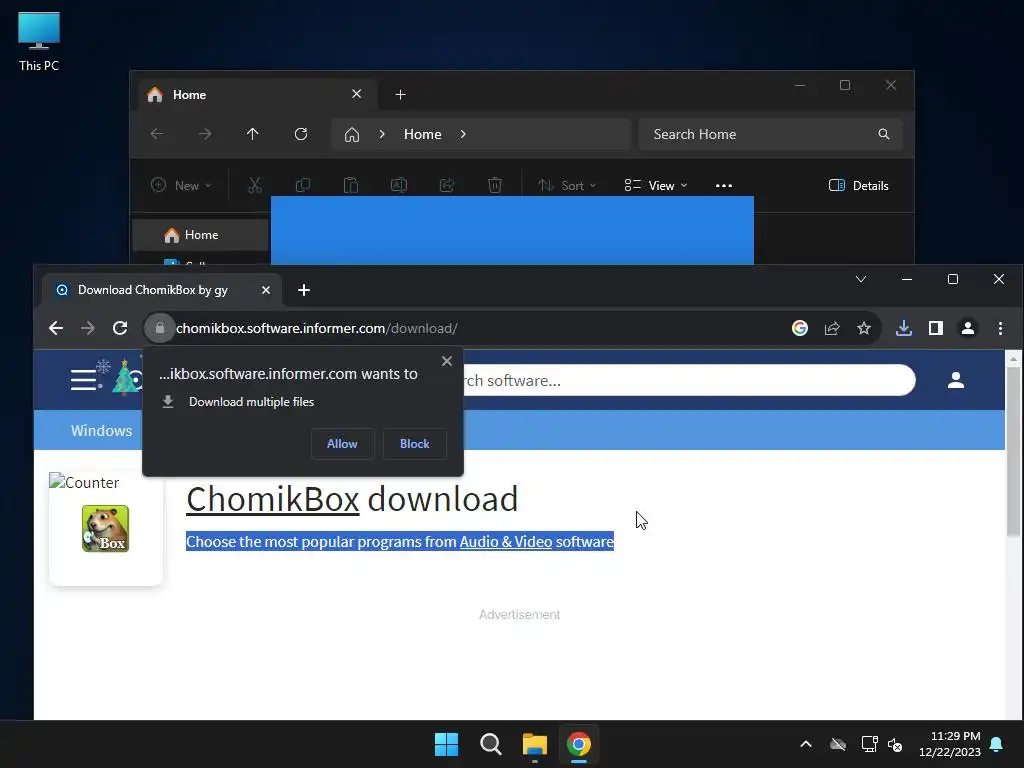The image size is (1024, 768).
Task: Open the site hamburger menu
Action: click(85, 380)
